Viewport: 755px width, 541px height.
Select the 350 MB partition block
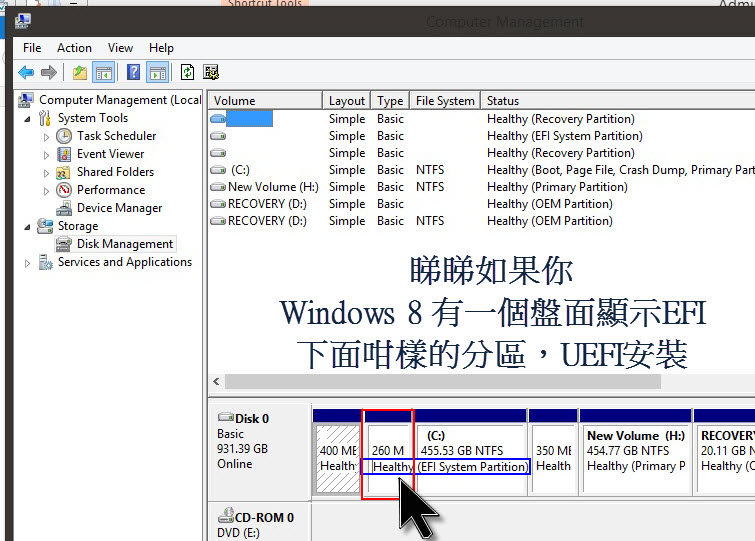[x=553, y=458]
